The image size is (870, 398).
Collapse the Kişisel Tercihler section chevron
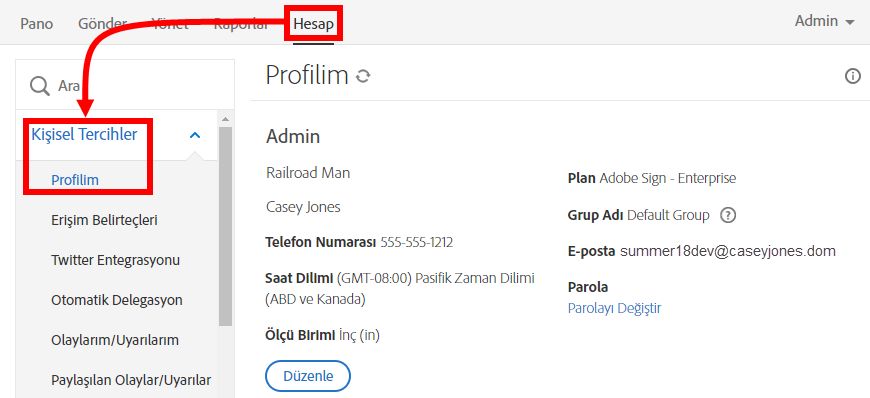pyautogui.click(x=195, y=135)
